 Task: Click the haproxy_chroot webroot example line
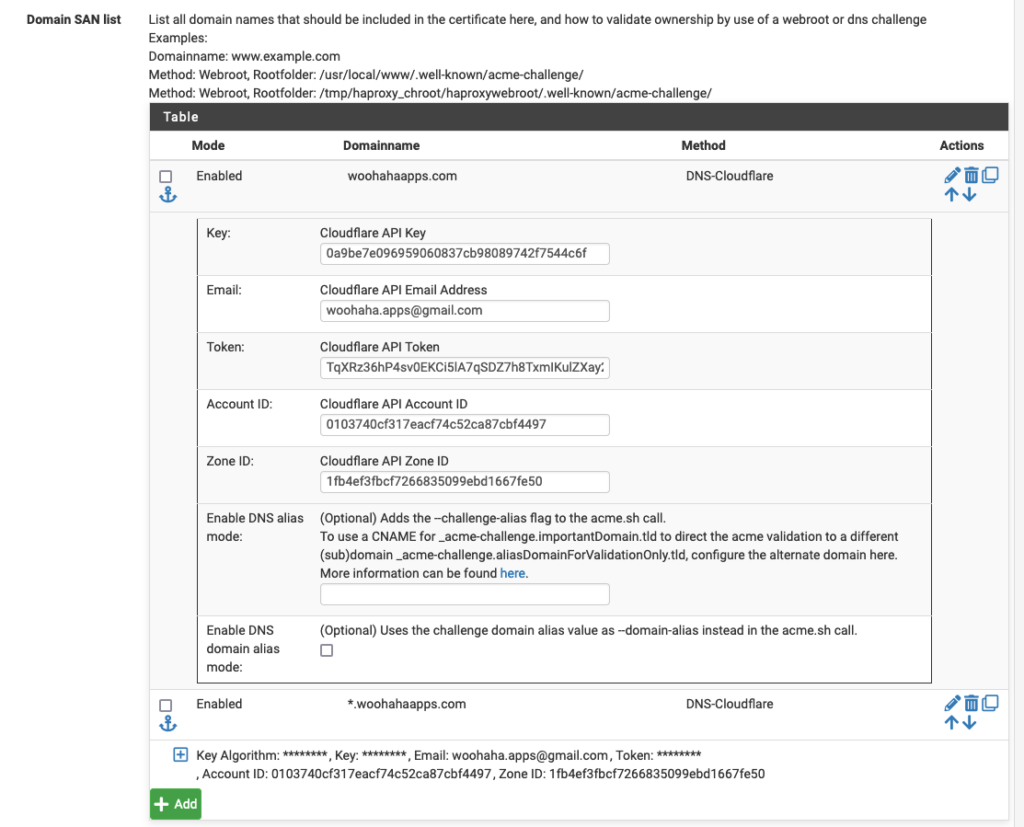[x=430, y=93]
